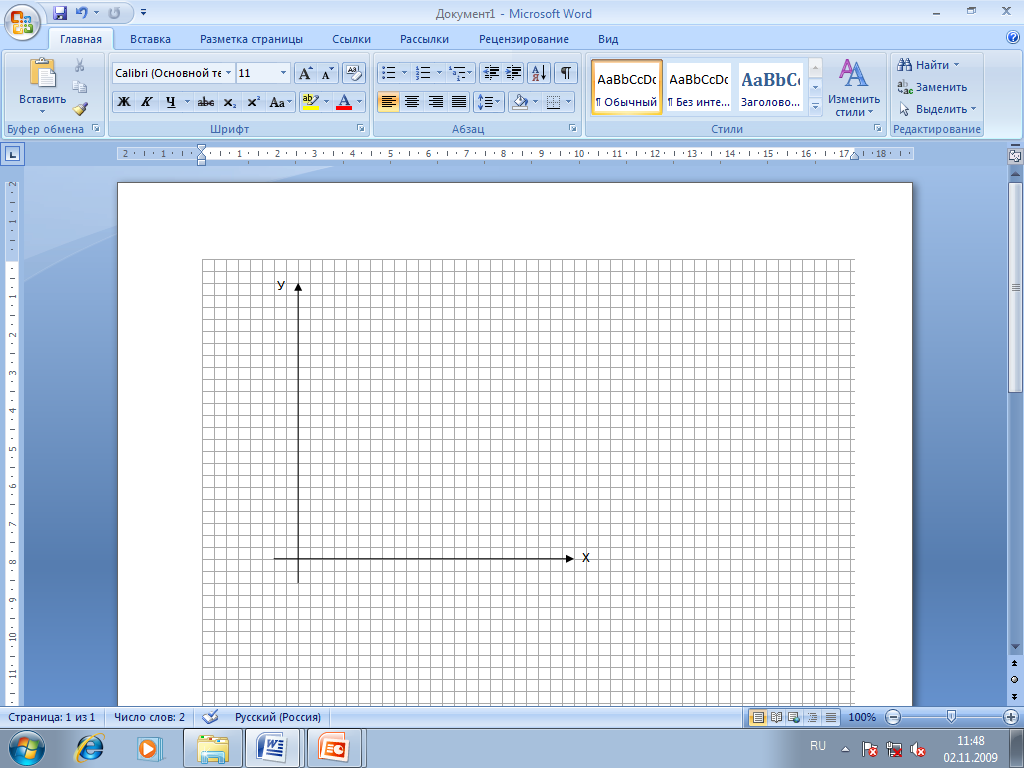Justify text alignment
Screen dimensions: 1024x768
click(459, 102)
